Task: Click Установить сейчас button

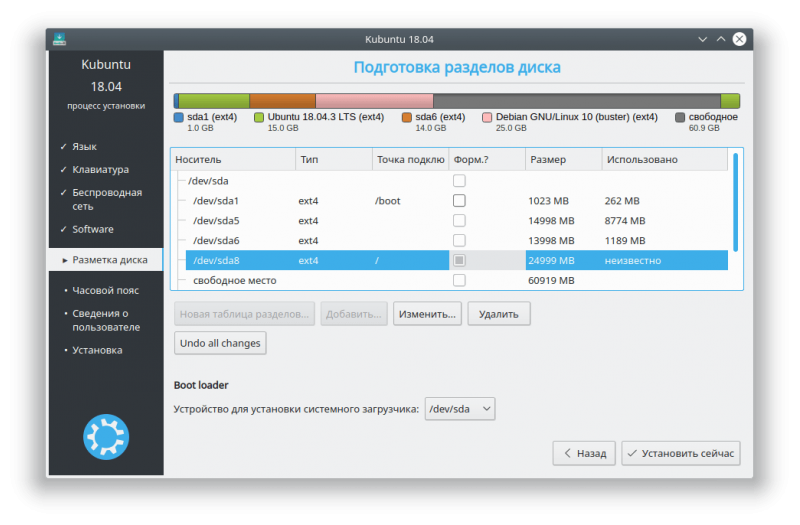Action: (681, 453)
